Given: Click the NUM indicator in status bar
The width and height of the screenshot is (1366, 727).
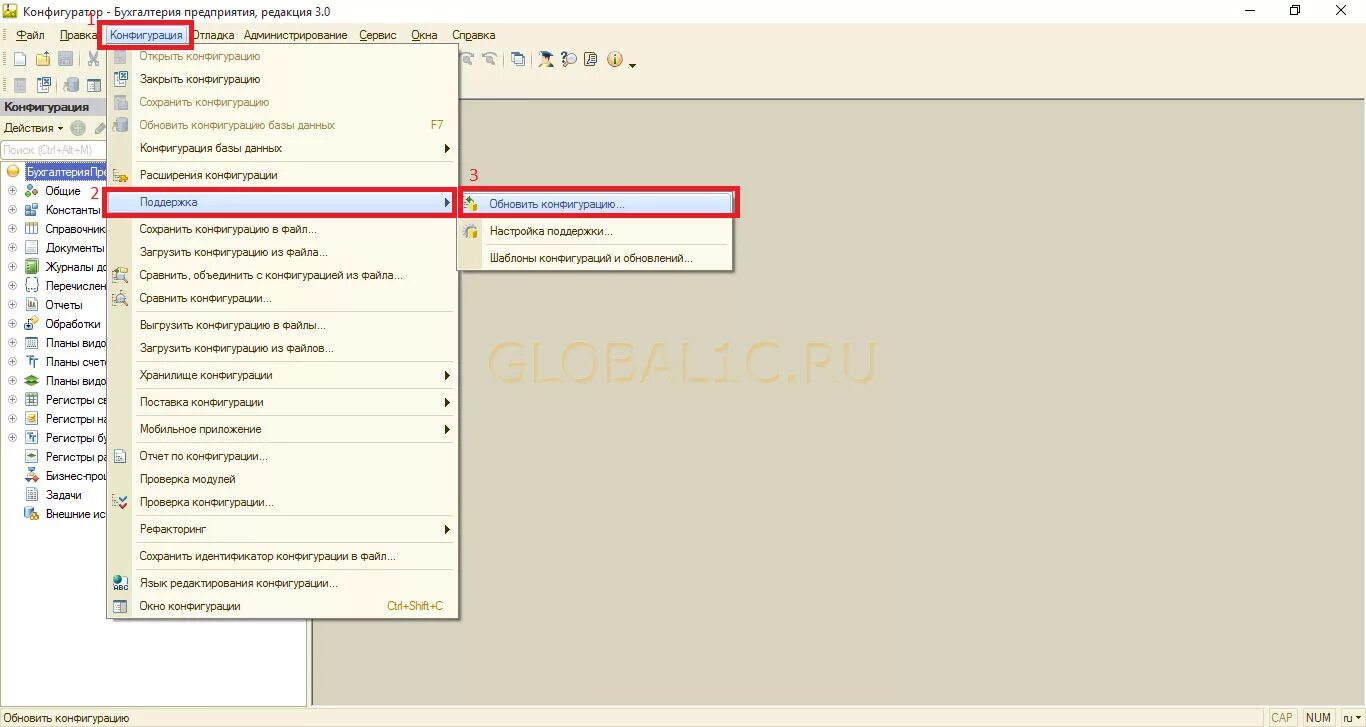Looking at the screenshot, I should (x=1319, y=718).
